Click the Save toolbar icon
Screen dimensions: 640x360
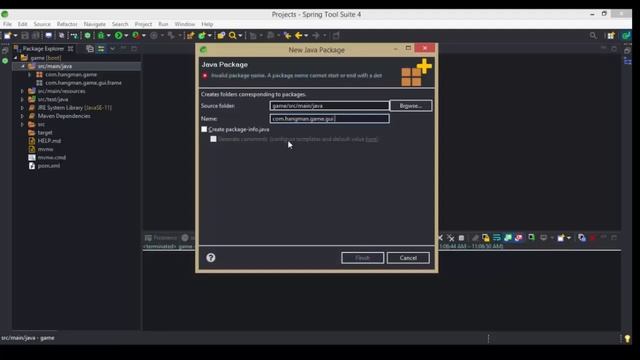click(x=25, y=36)
